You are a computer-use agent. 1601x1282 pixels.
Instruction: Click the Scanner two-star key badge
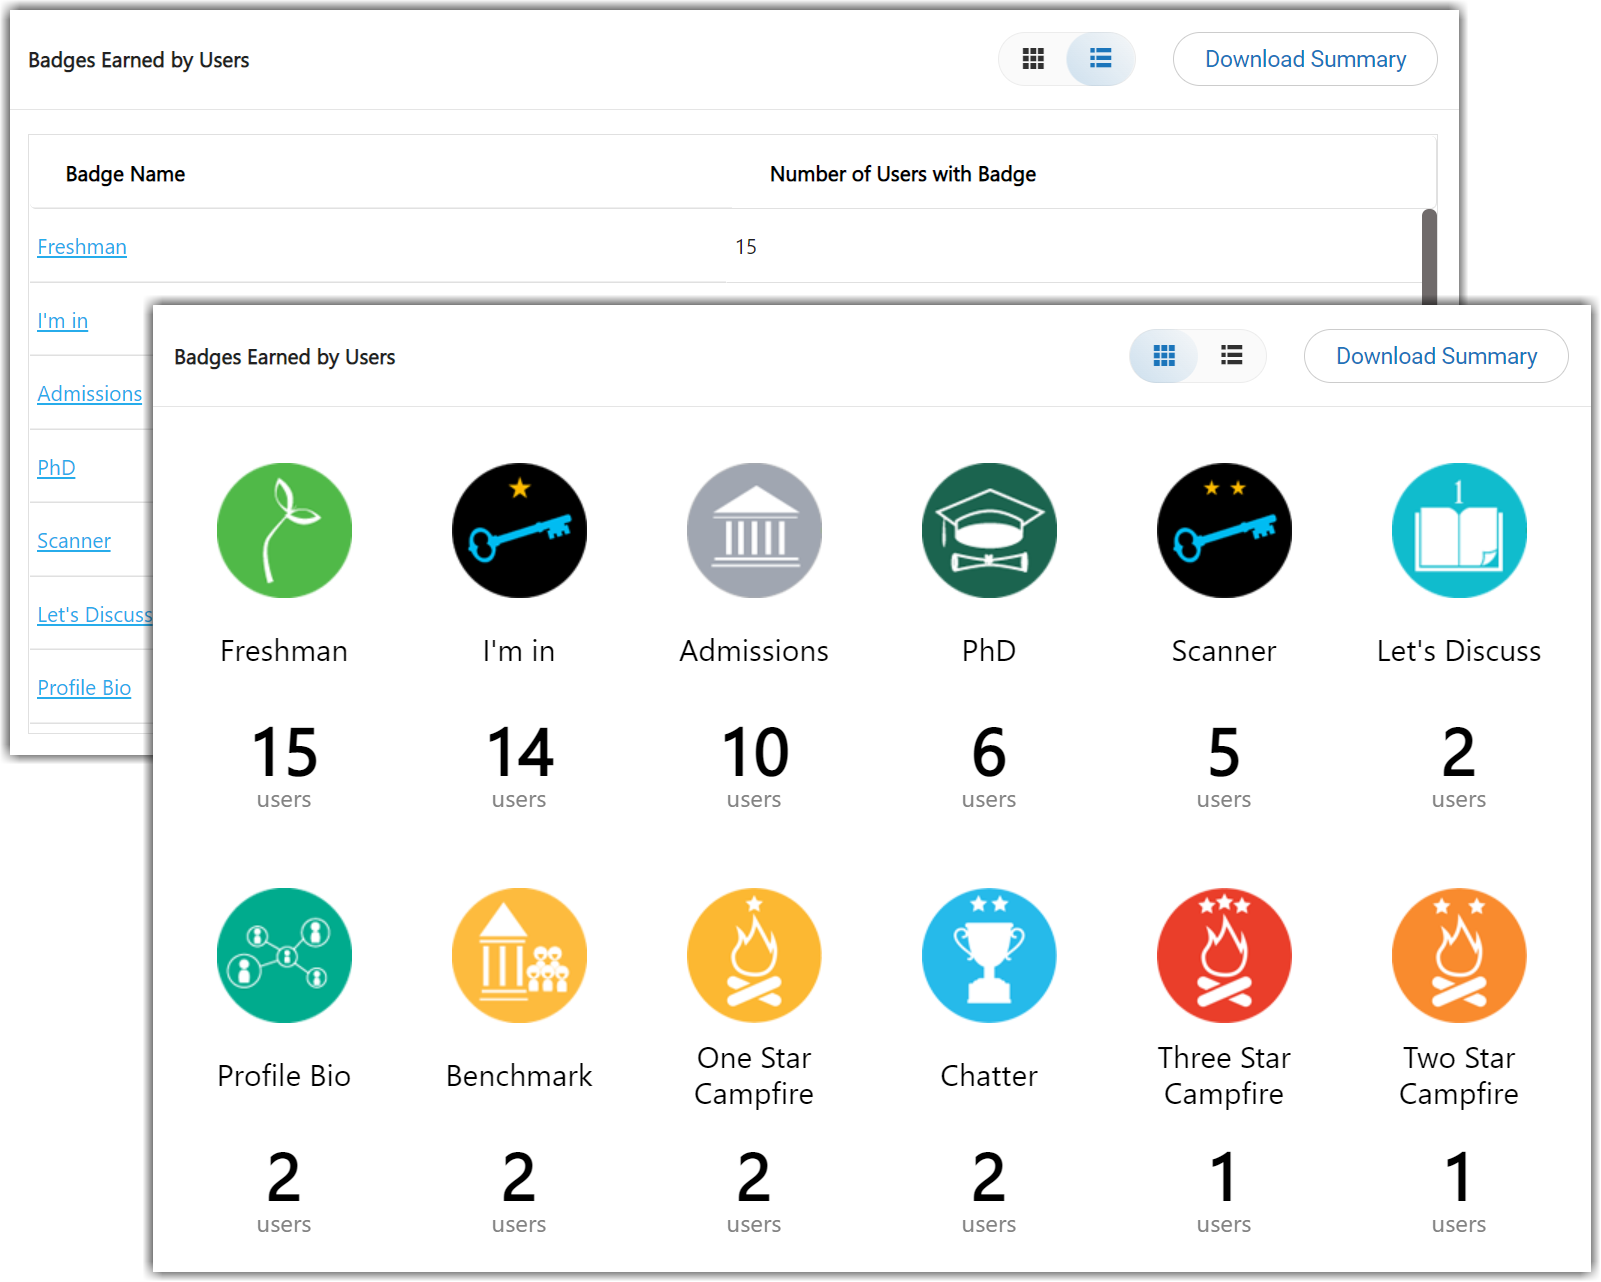pyautogui.click(x=1224, y=530)
